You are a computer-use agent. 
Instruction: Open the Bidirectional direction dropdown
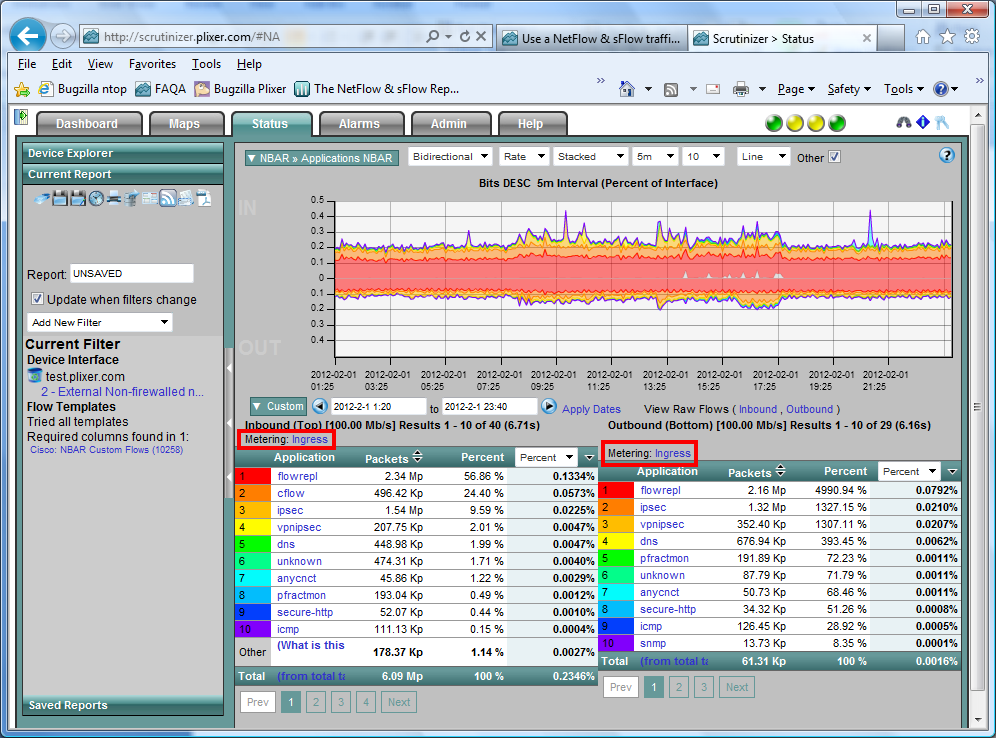pos(451,157)
